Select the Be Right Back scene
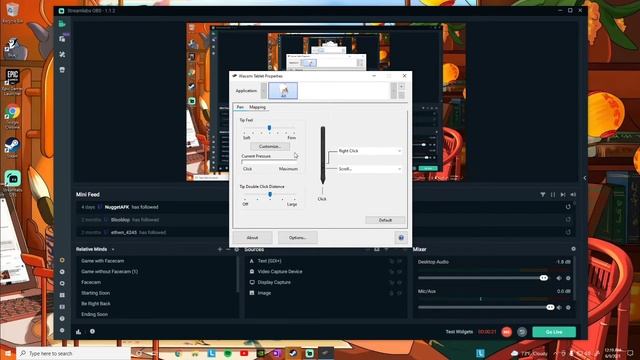The image size is (640, 360). point(96,303)
